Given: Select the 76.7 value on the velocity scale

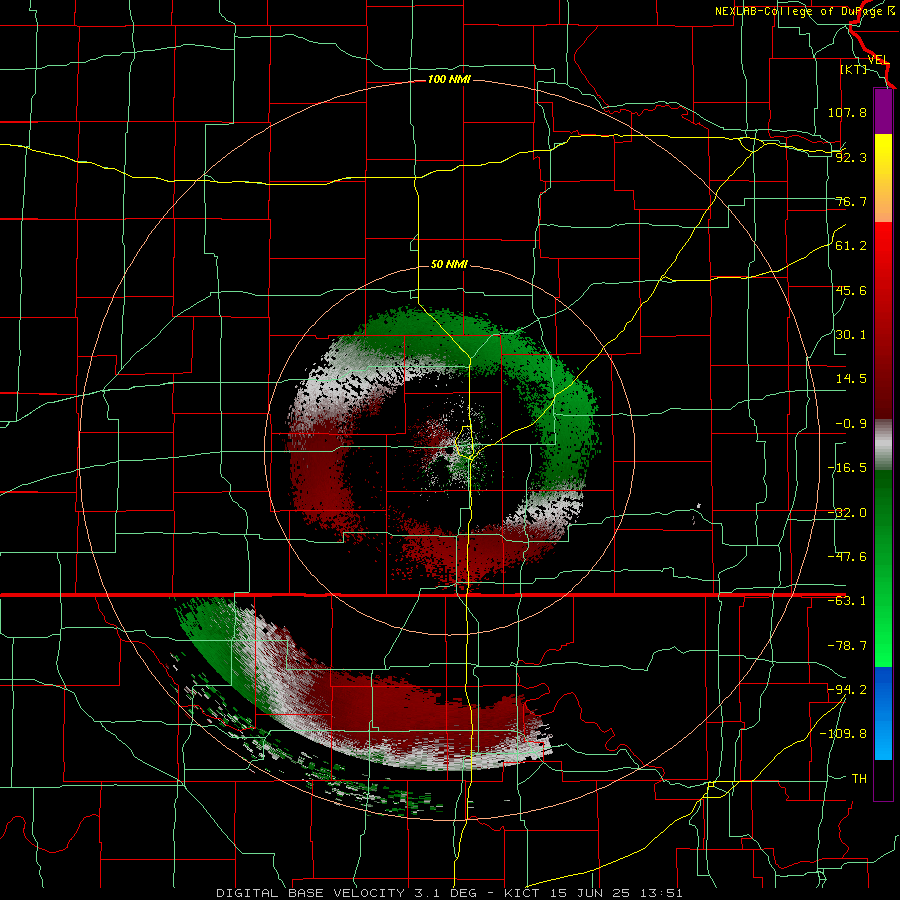Looking at the screenshot, I should (x=851, y=201).
